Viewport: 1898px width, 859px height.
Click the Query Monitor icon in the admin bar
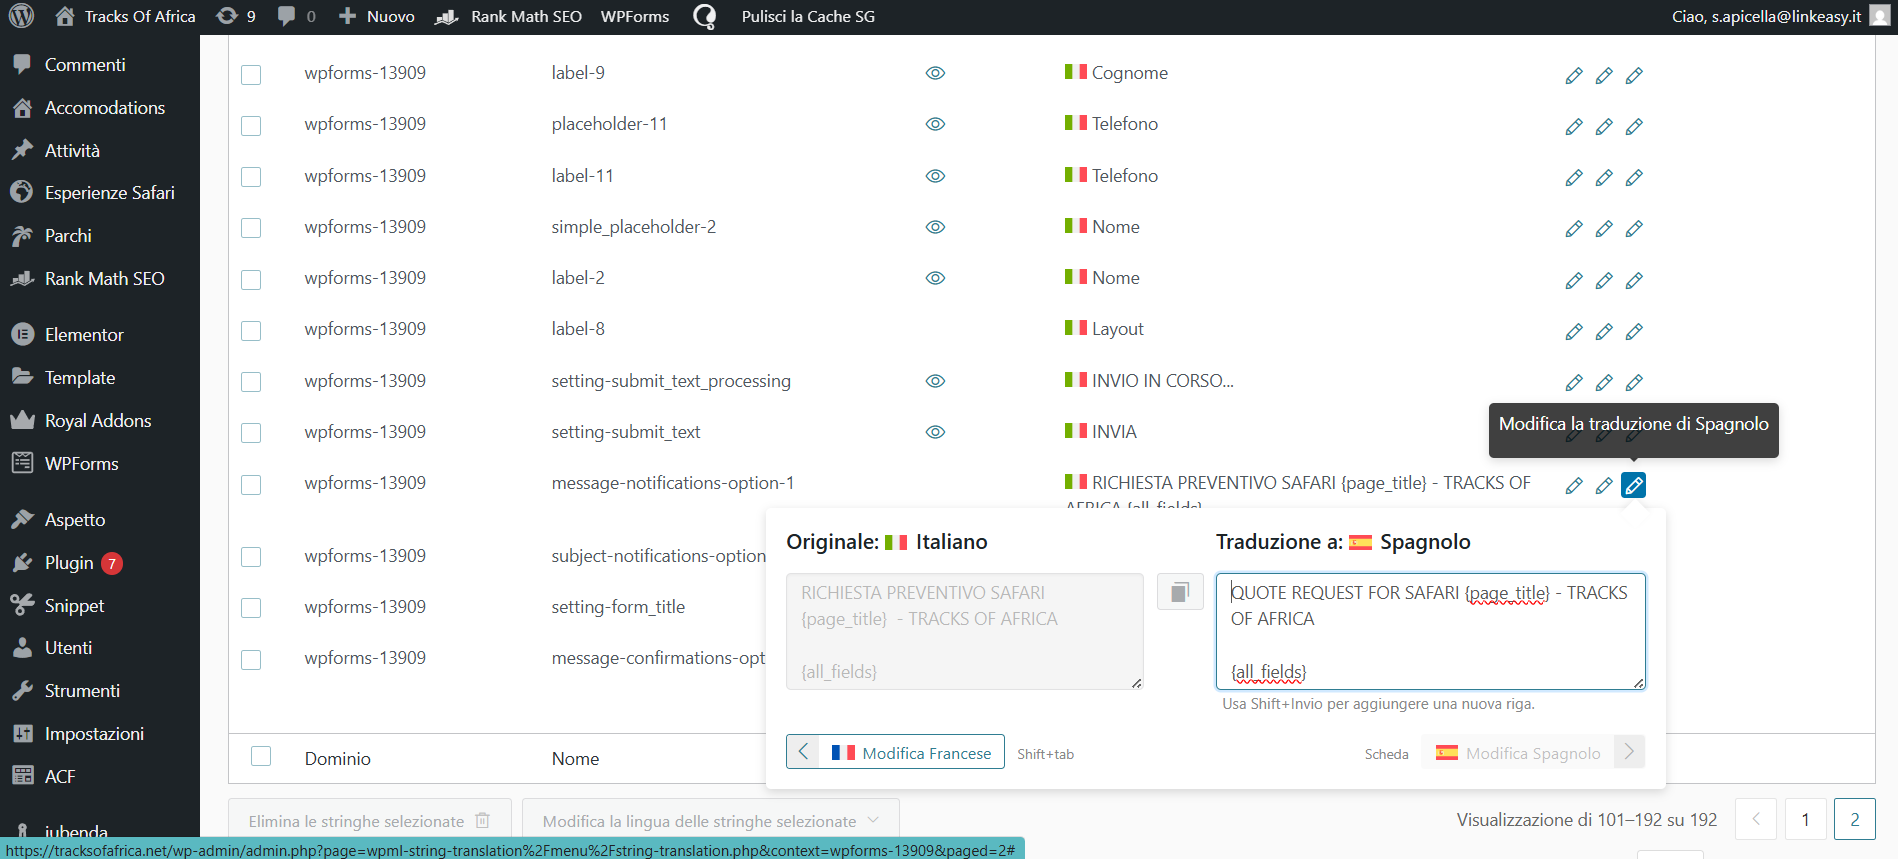[x=705, y=16]
